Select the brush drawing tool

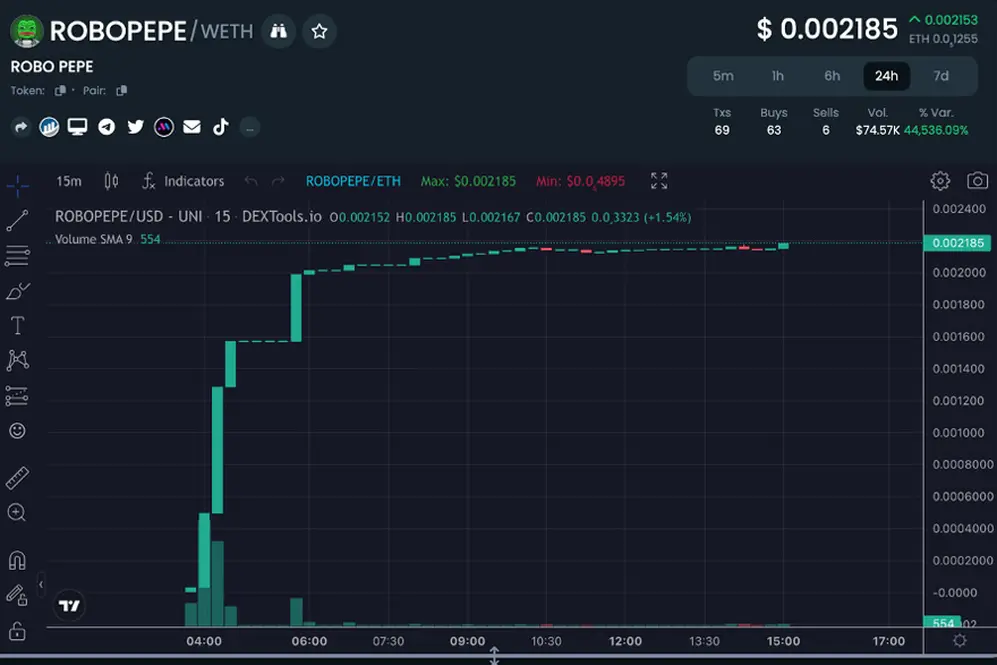click(17, 291)
